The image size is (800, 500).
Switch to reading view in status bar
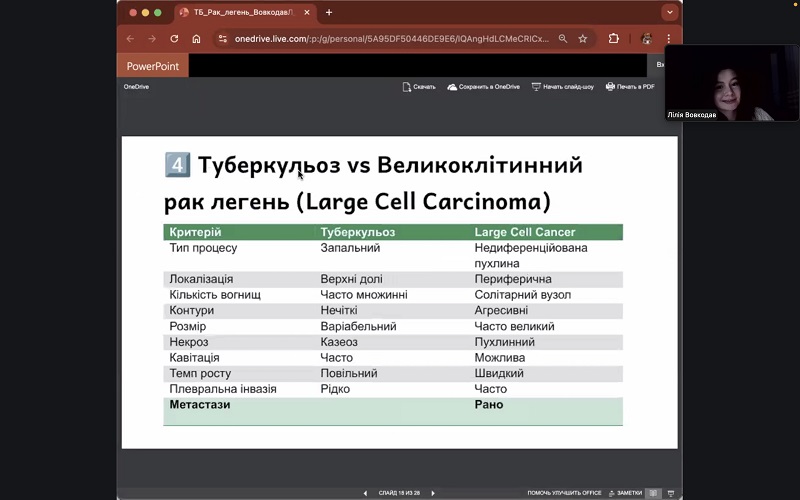click(x=653, y=493)
